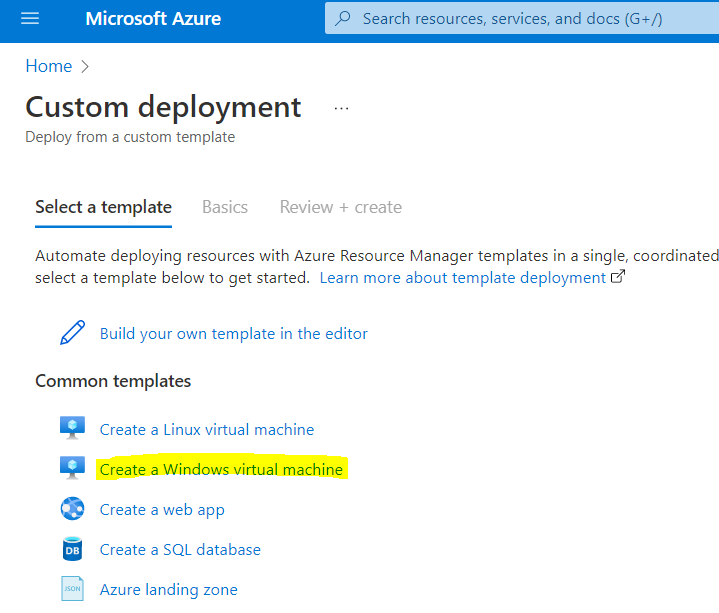Select Create a SQL database template
719x613 pixels.
coord(180,549)
